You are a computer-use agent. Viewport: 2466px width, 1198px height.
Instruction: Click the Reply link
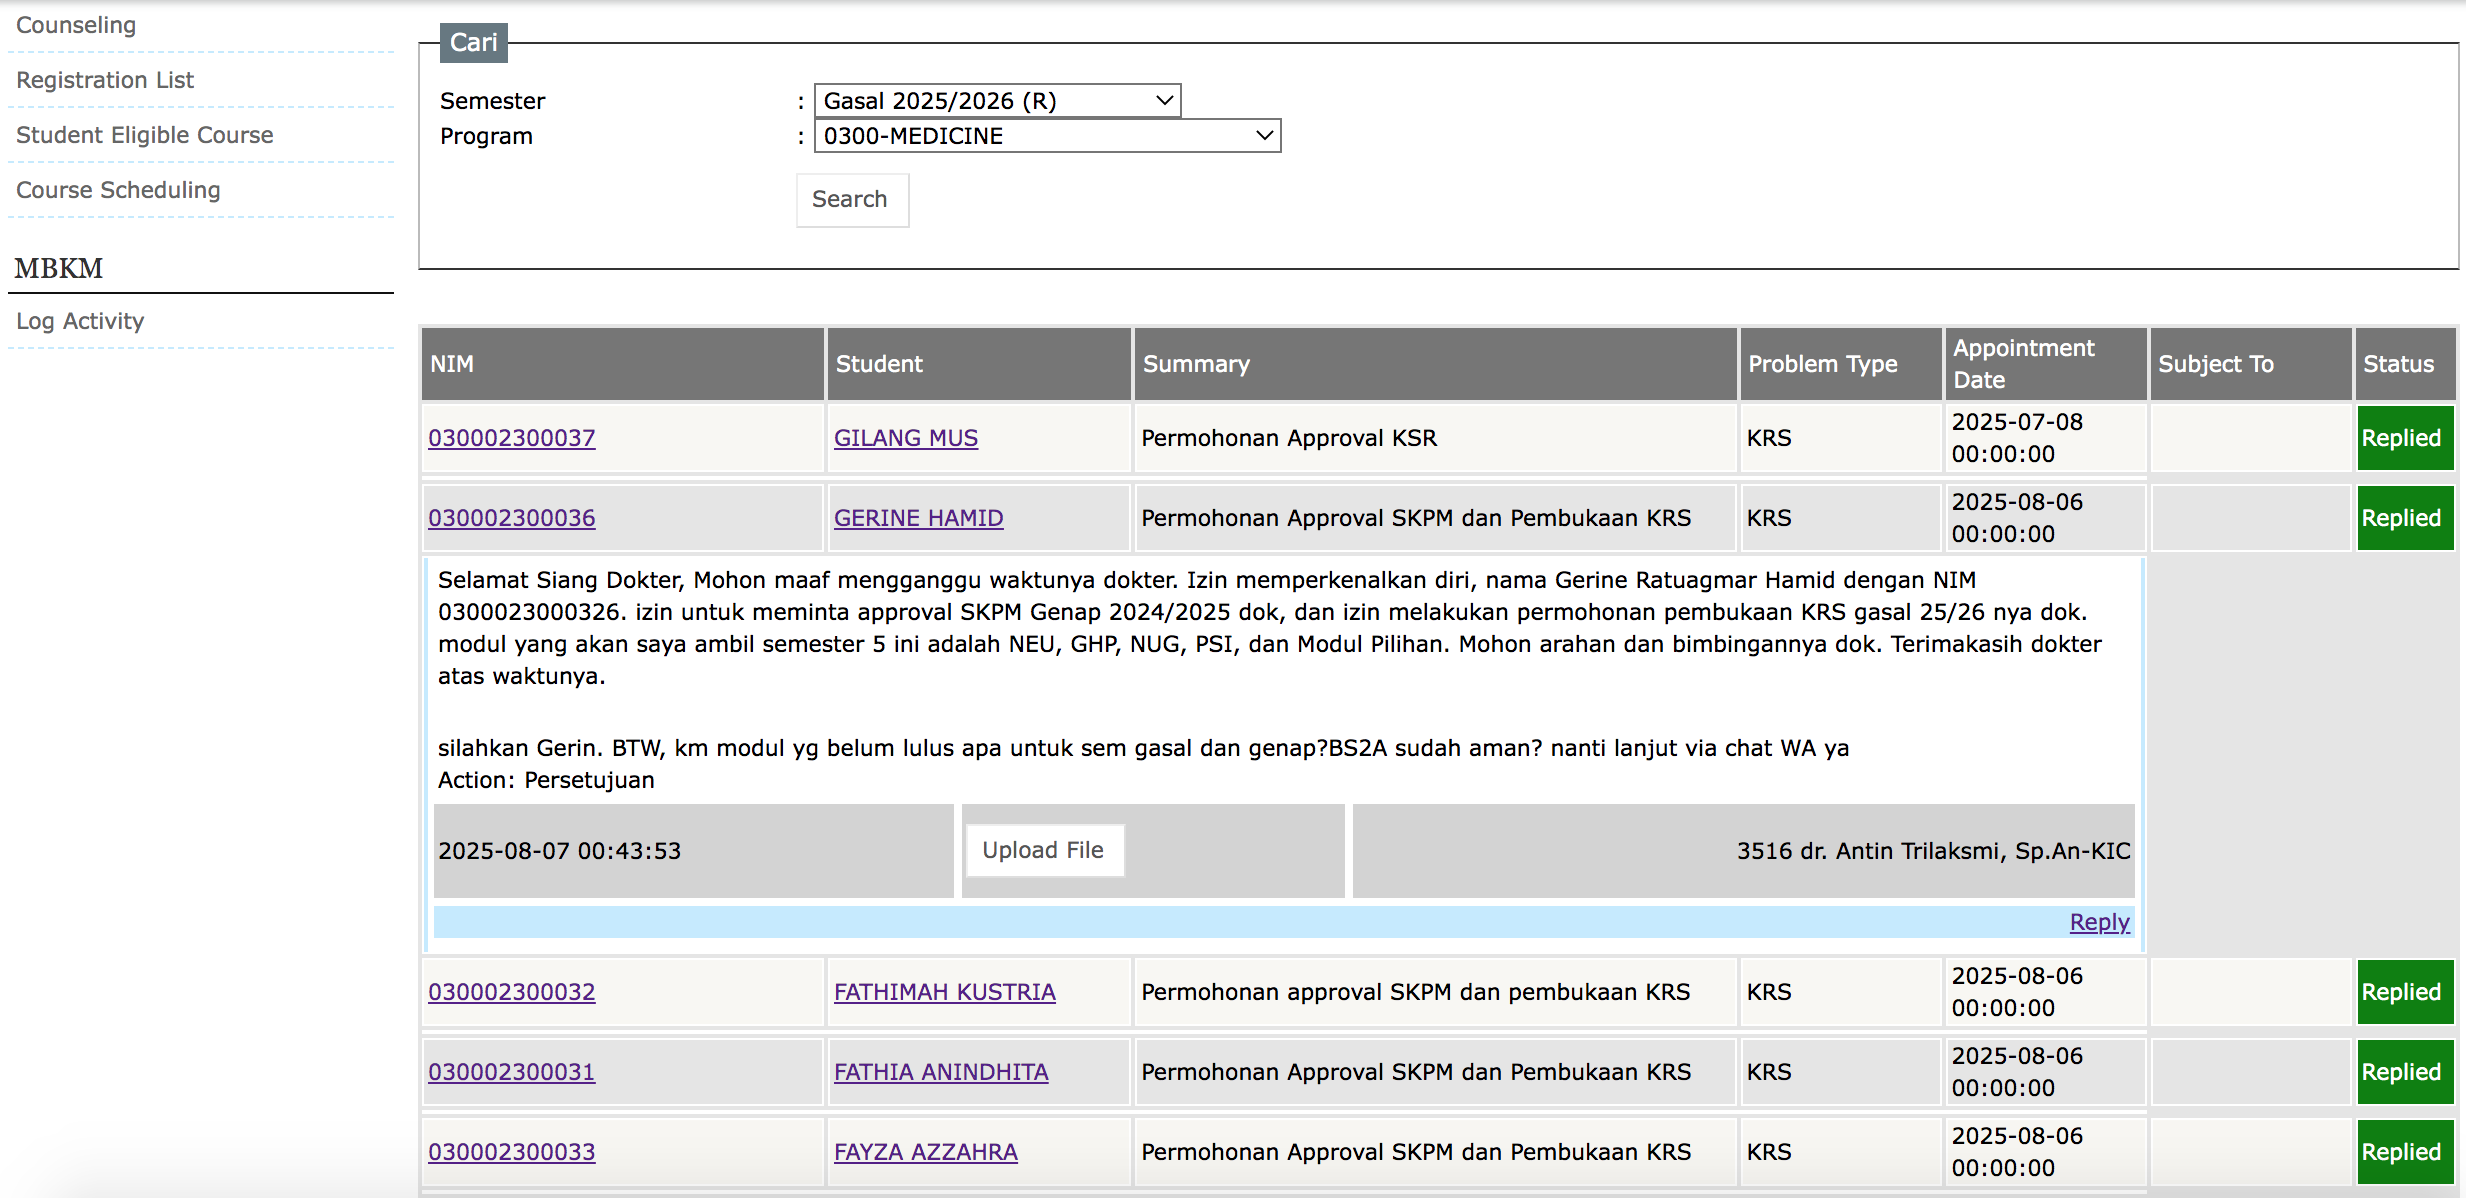2099,922
